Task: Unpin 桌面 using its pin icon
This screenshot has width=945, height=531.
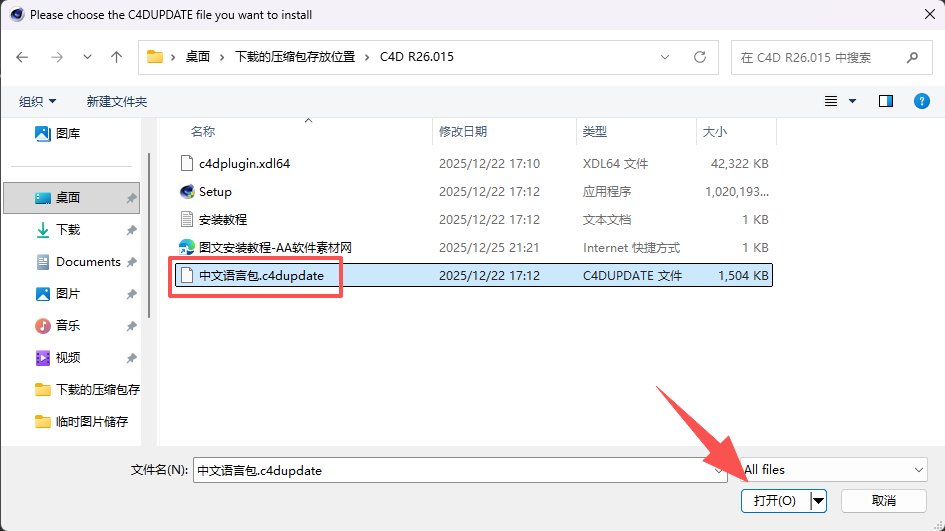Action: [131, 198]
